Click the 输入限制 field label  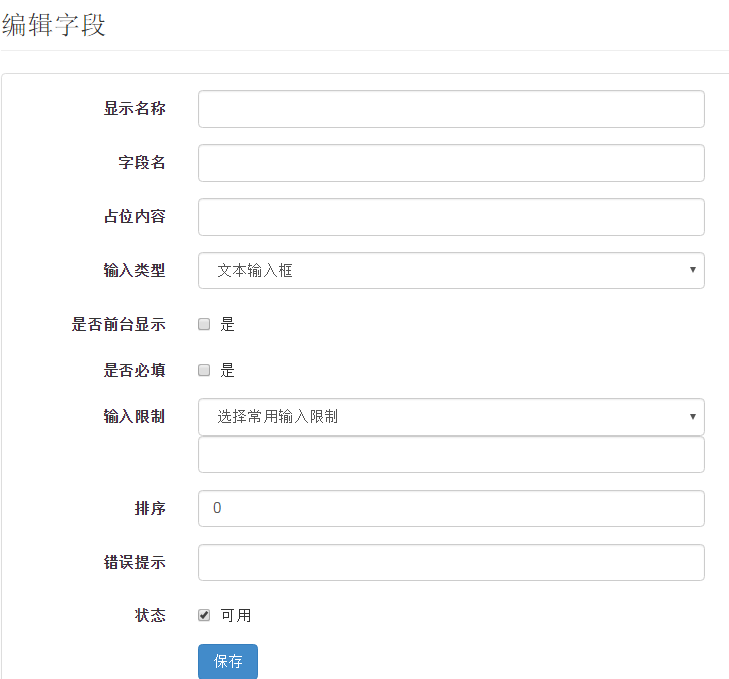pos(134,416)
